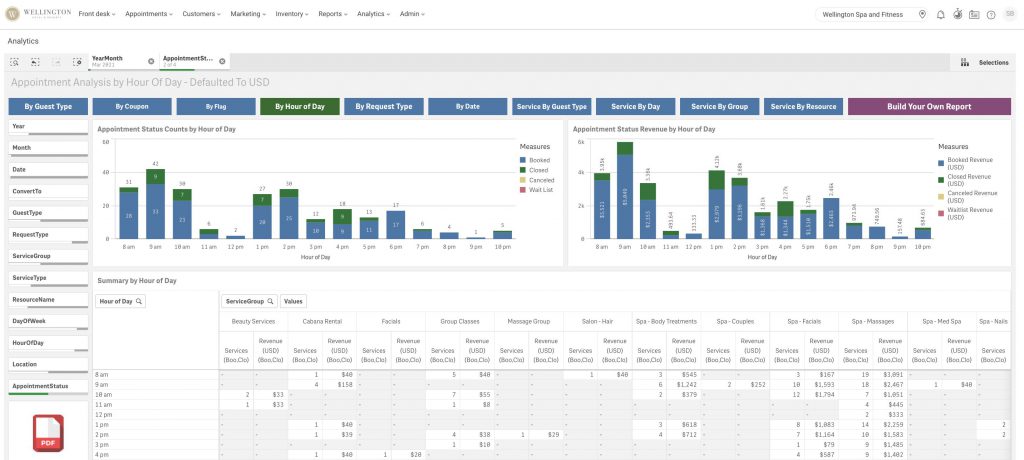Open the Selections tool panel

tap(983, 62)
